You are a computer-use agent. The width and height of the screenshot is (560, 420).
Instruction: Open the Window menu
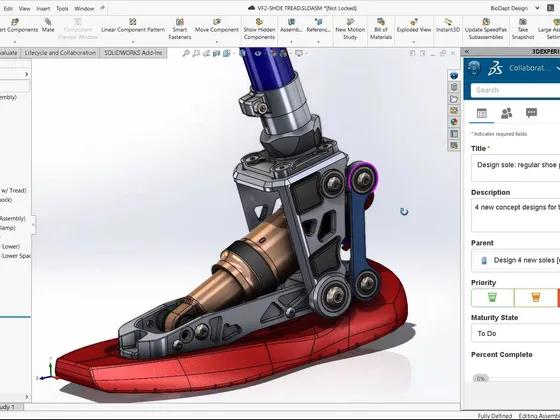point(84,9)
